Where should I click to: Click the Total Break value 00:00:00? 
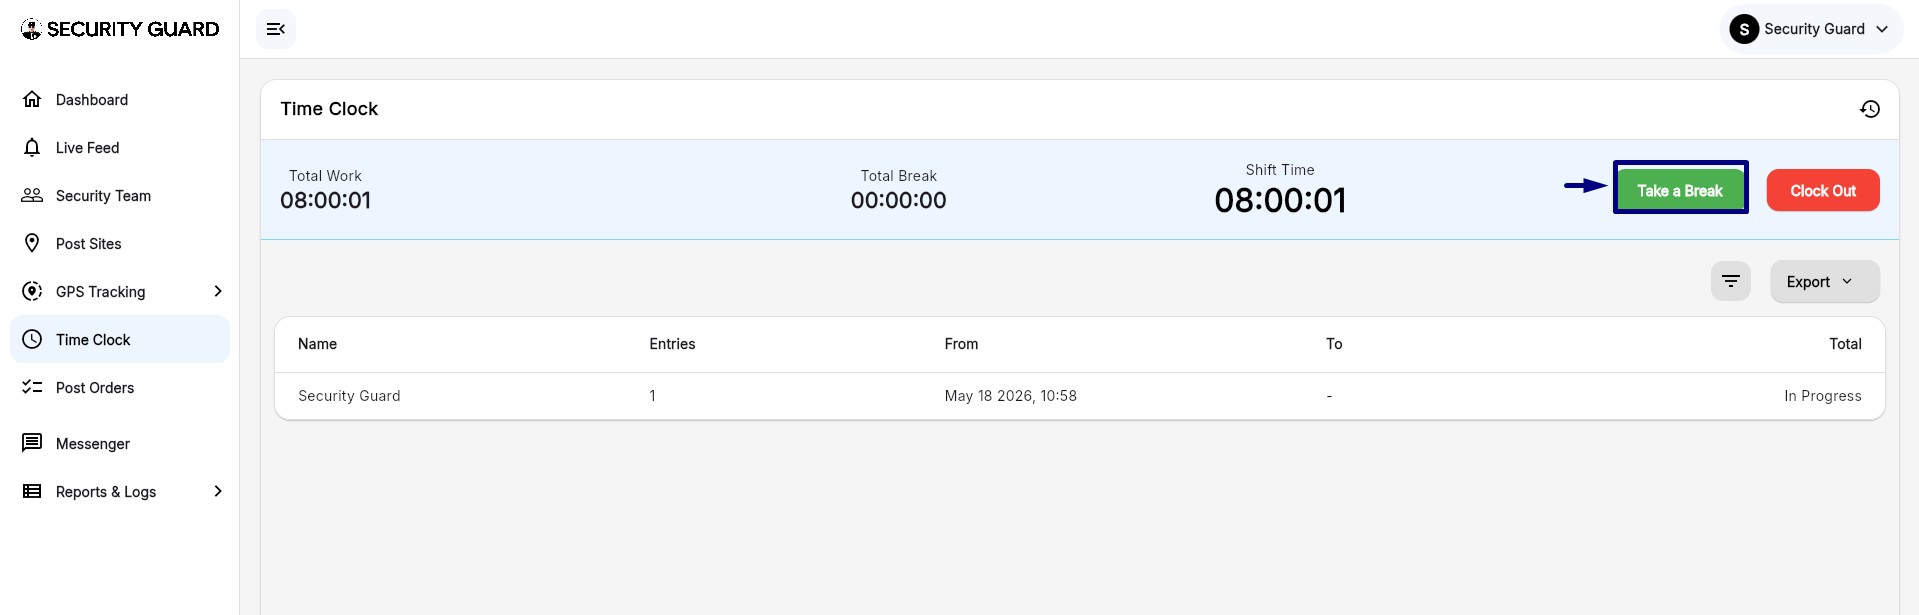pos(898,200)
